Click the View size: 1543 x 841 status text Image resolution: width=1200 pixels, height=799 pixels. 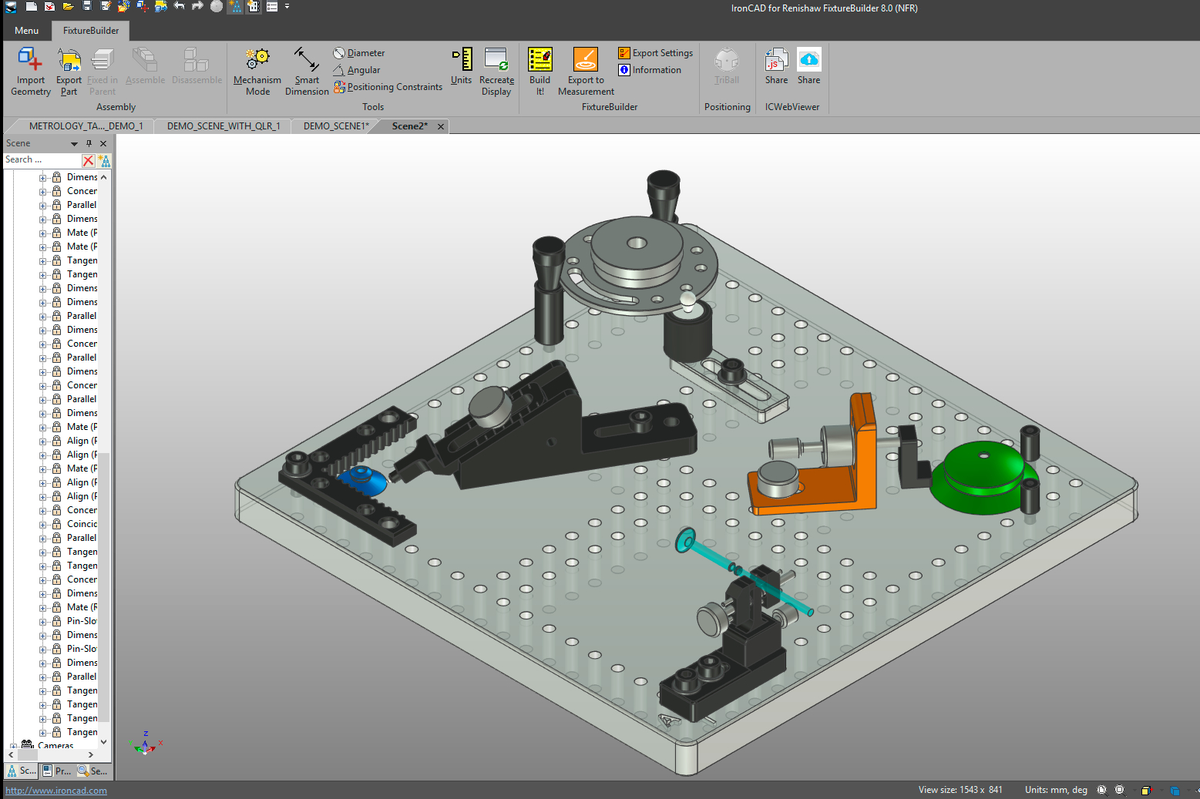[960, 790]
